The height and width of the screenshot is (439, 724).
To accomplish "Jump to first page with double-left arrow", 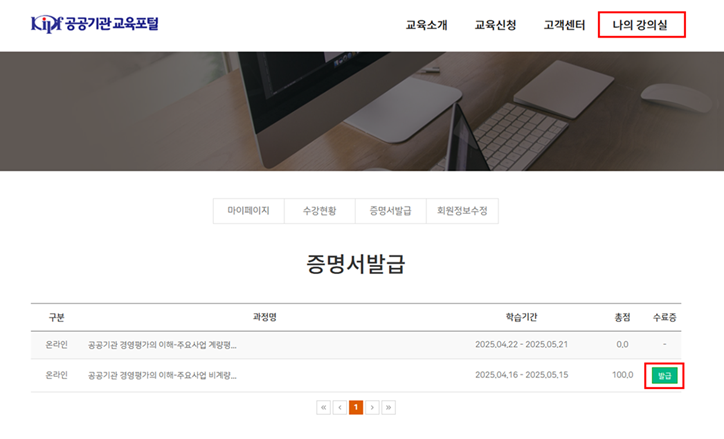I will (323, 407).
